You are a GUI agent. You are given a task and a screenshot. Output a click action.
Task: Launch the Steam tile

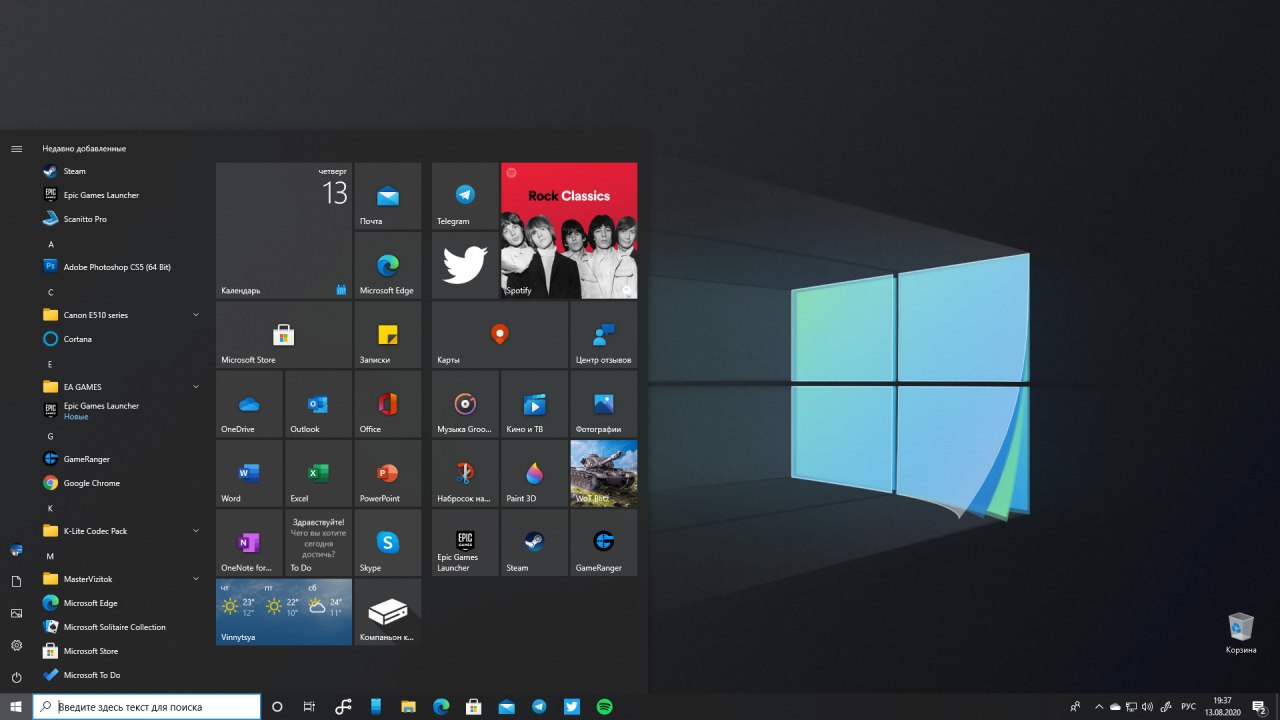click(x=534, y=542)
